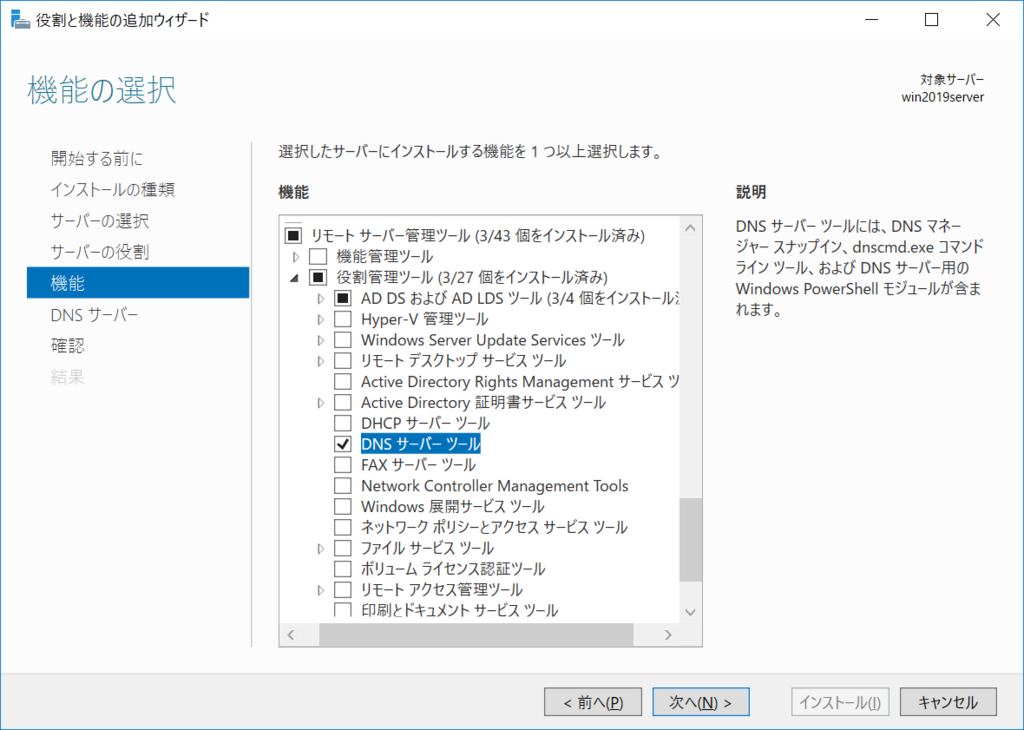
Task: Check Network Controller Management Tools checkbox
Action: pyautogui.click(x=343, y=486)
